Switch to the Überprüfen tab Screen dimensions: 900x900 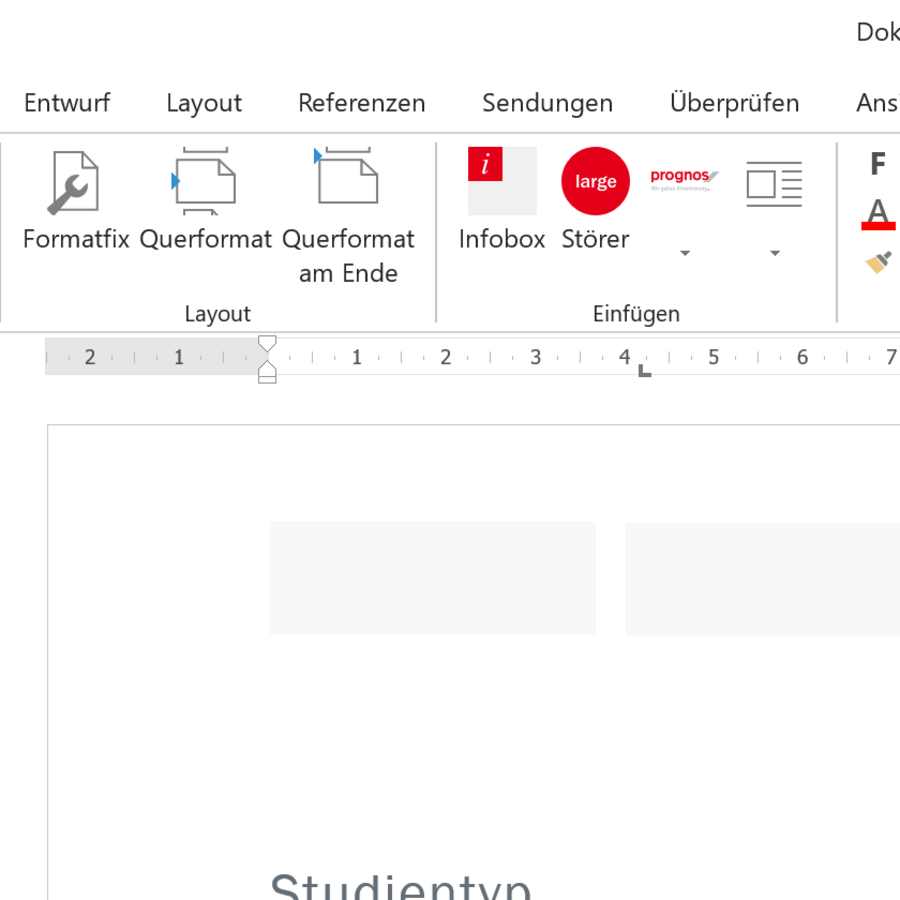pos(735,103)
